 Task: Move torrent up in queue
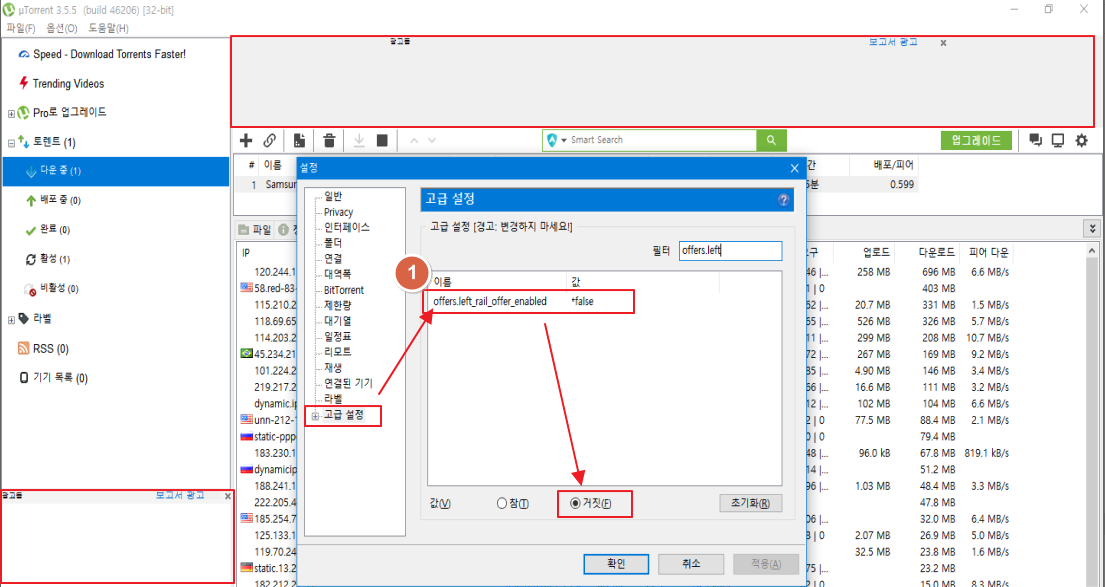(414, 140)
